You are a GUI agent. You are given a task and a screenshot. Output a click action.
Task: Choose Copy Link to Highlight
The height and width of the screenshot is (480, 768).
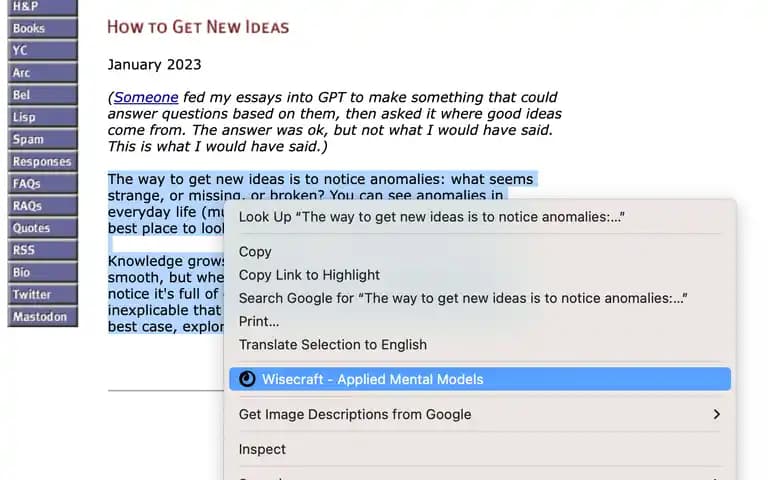pos(480,275)
